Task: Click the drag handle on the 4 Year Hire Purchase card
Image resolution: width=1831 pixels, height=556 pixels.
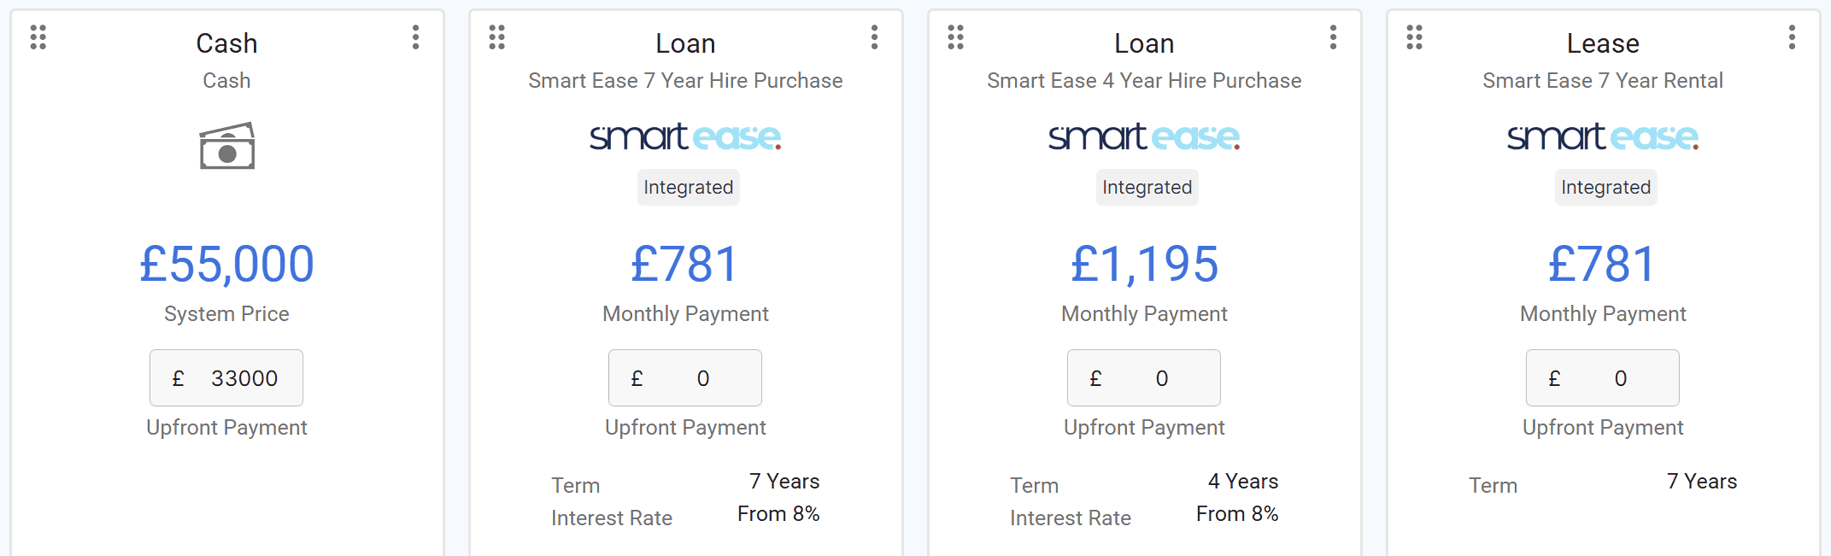Action: point(956,38)
